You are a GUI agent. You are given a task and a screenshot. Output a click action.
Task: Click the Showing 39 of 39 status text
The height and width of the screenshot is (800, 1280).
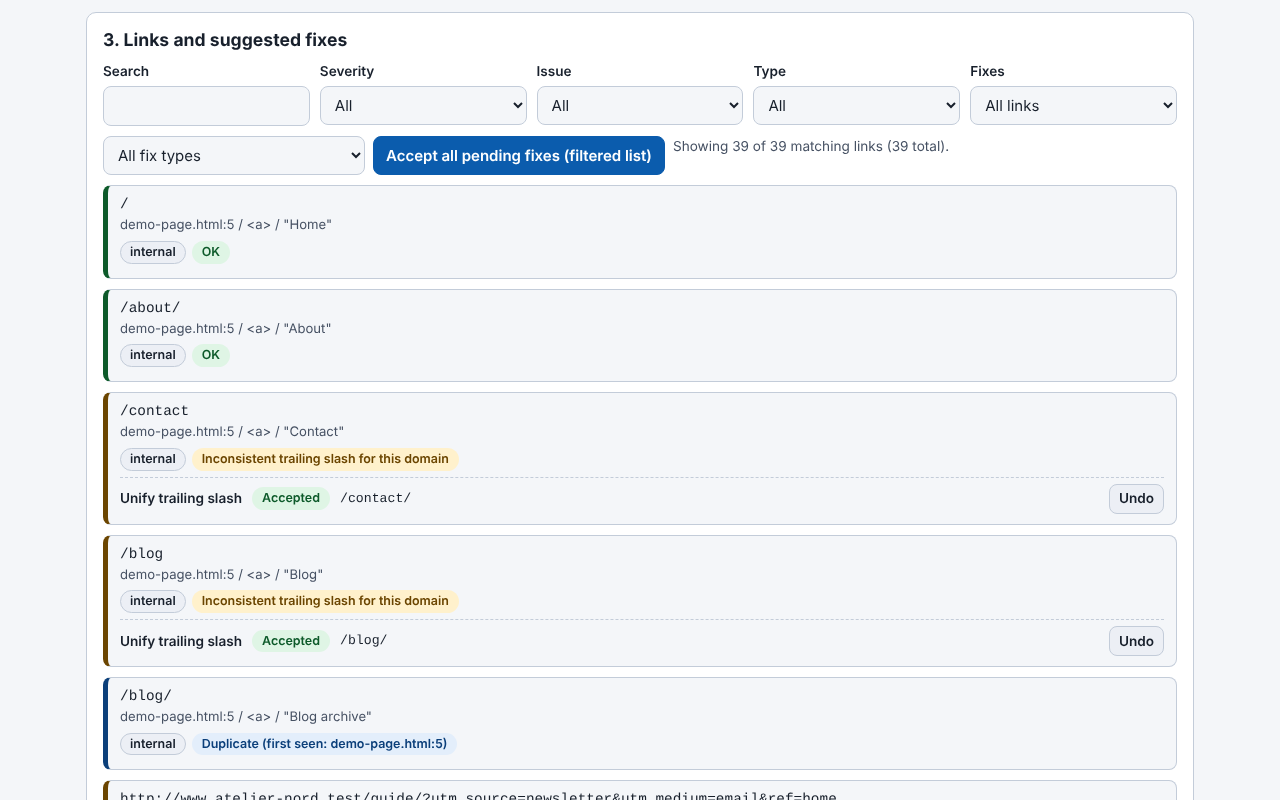pos(811,146)
